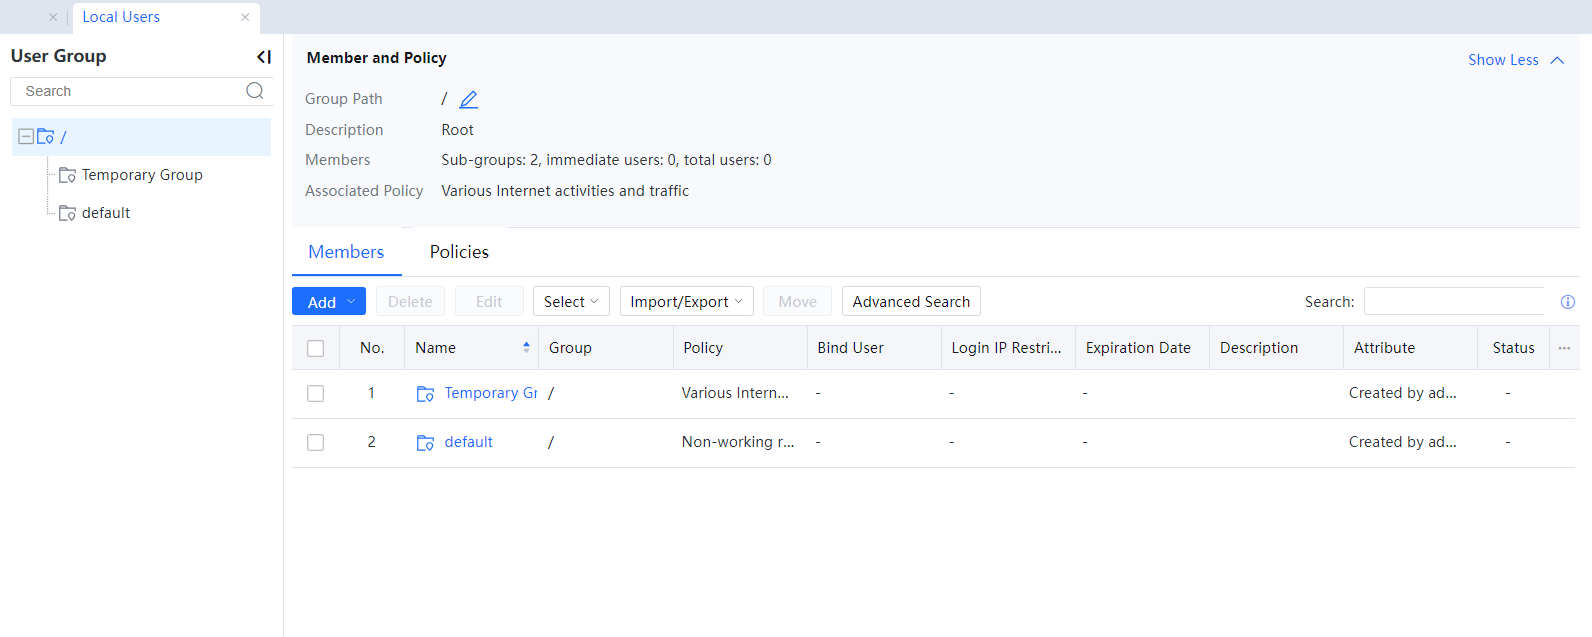Open the column options ellipsis icon
Viewport: 1592px width, 637px height.
[1564, 348]
